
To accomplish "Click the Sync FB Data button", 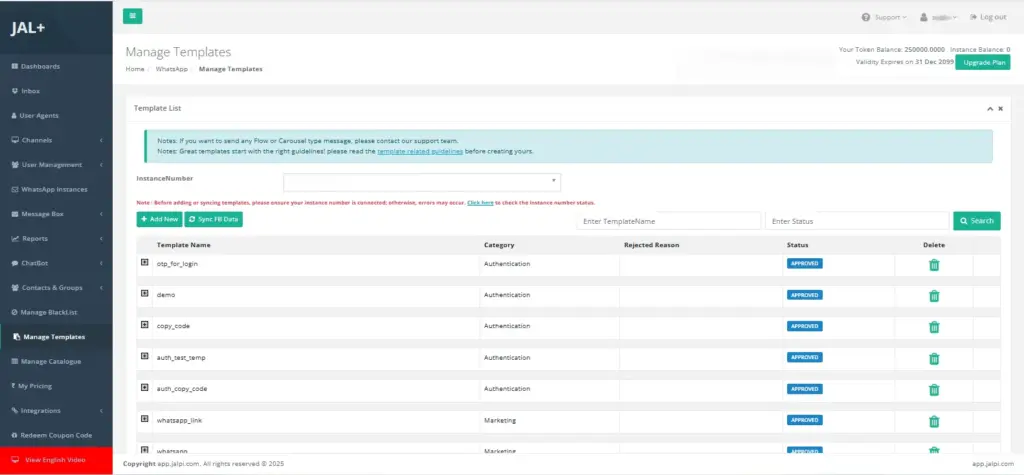I will coord(214,220).
